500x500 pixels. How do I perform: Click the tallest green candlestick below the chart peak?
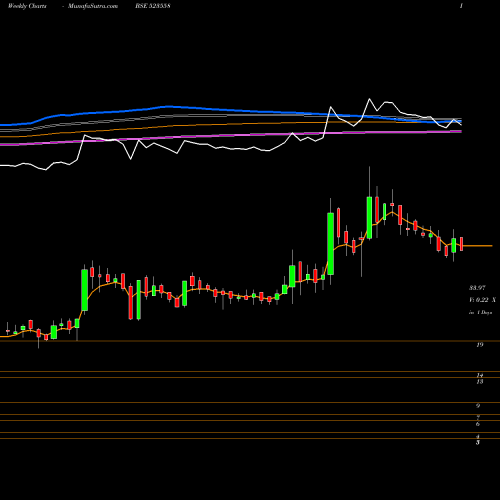[x=331, y=244]
